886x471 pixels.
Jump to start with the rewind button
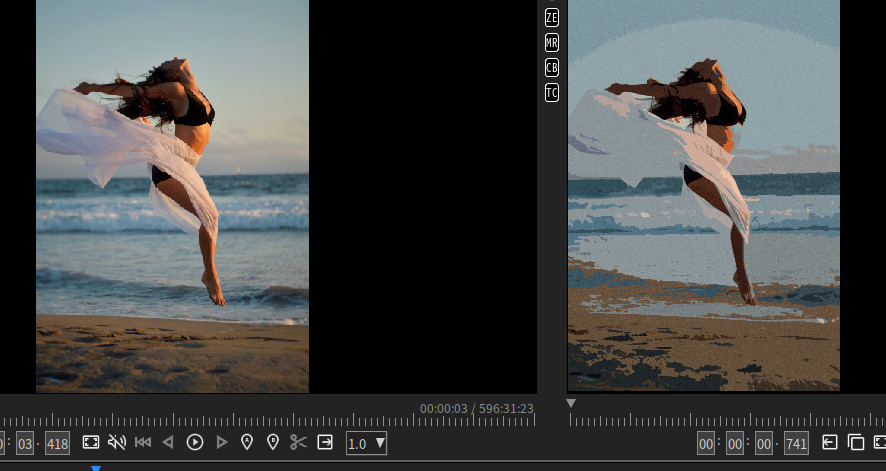[x=143, y=442]
